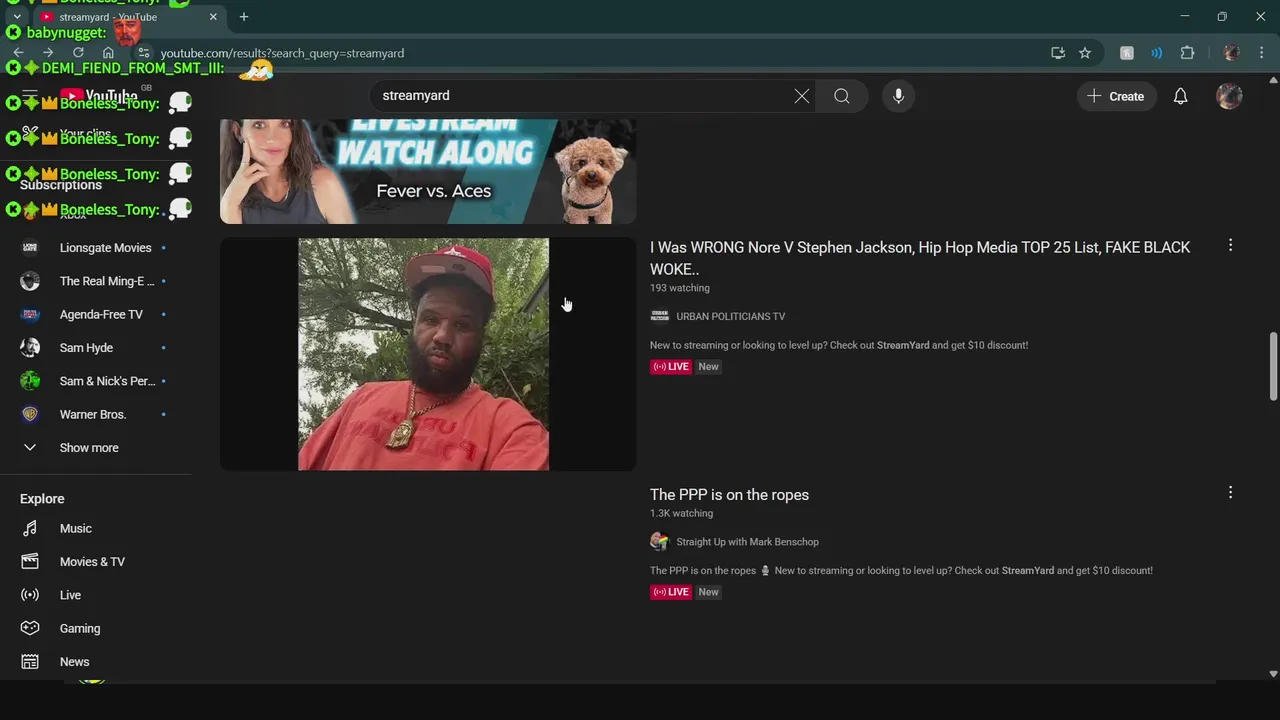Click LIVE badge under The PPP video

[x=671, y=592]
